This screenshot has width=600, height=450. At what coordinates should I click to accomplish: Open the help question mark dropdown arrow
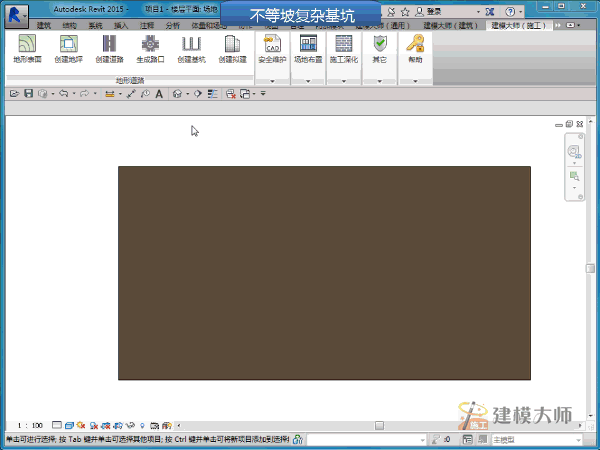(521, 12)
